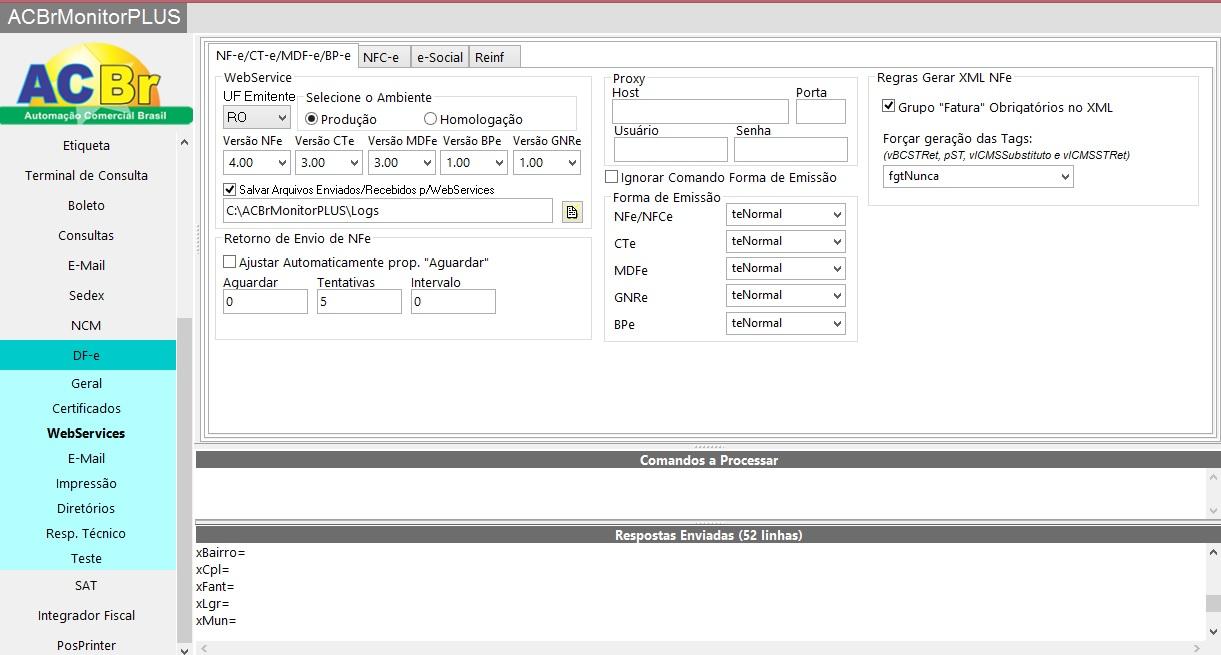The height and width of the screenshot is (655, 1221).
Task: Open the Boleto section in sidebar
Action: coord(87,205)
